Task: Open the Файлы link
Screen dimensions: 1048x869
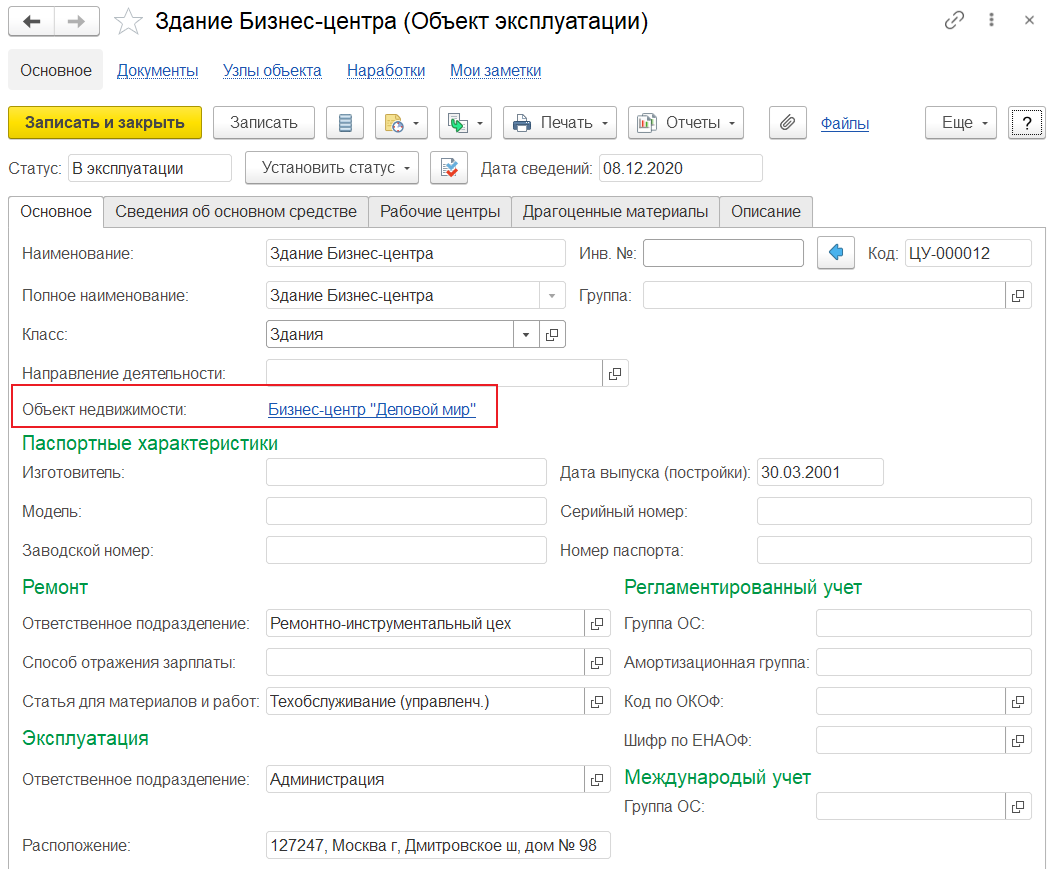Action: tap(844, 123)
